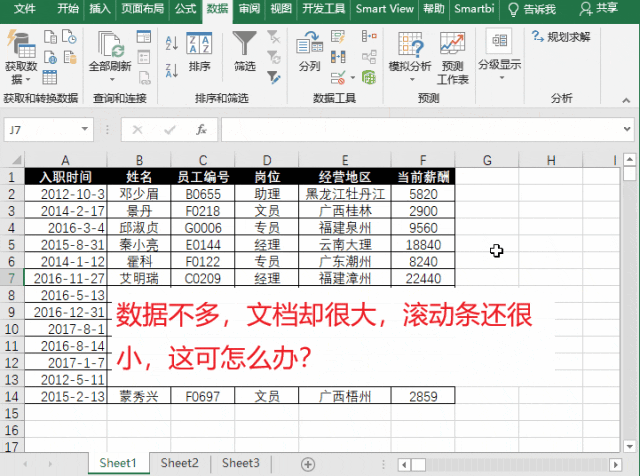Open Queries & Connections pane icon
Screen dimensions: 640x476
pos(144,37)
